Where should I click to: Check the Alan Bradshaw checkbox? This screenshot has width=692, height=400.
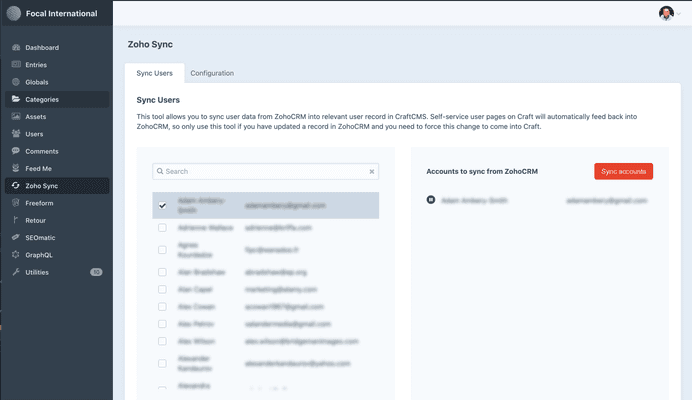tap(162, 272)
